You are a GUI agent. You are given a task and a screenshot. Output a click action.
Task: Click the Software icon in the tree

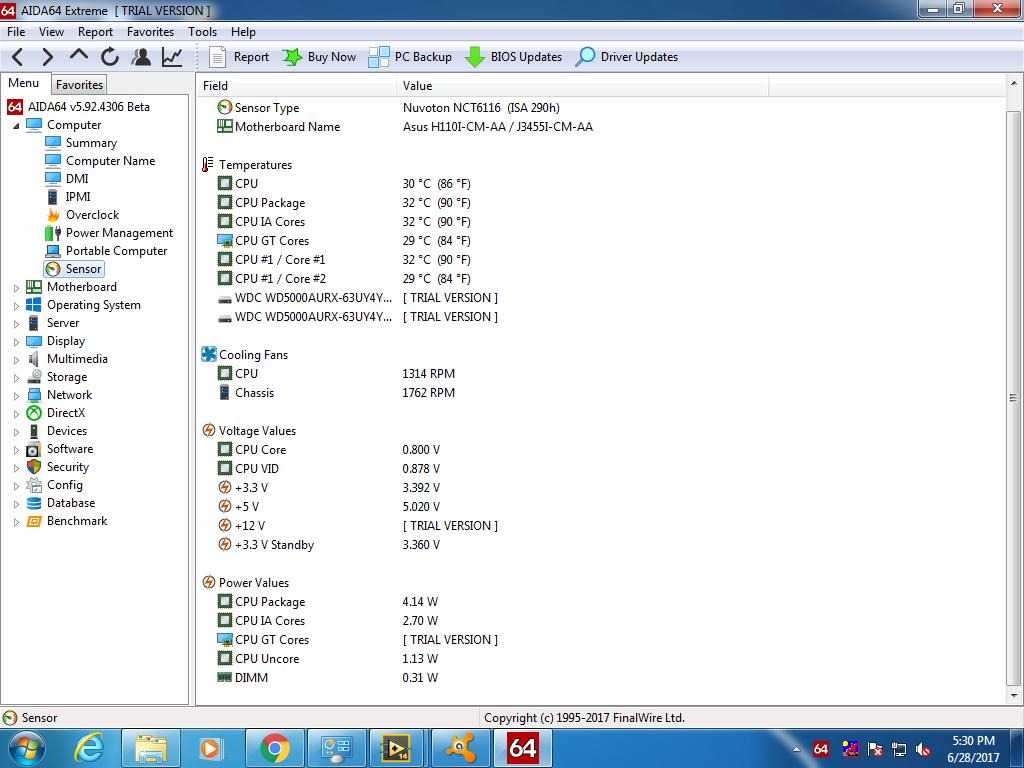34,449
